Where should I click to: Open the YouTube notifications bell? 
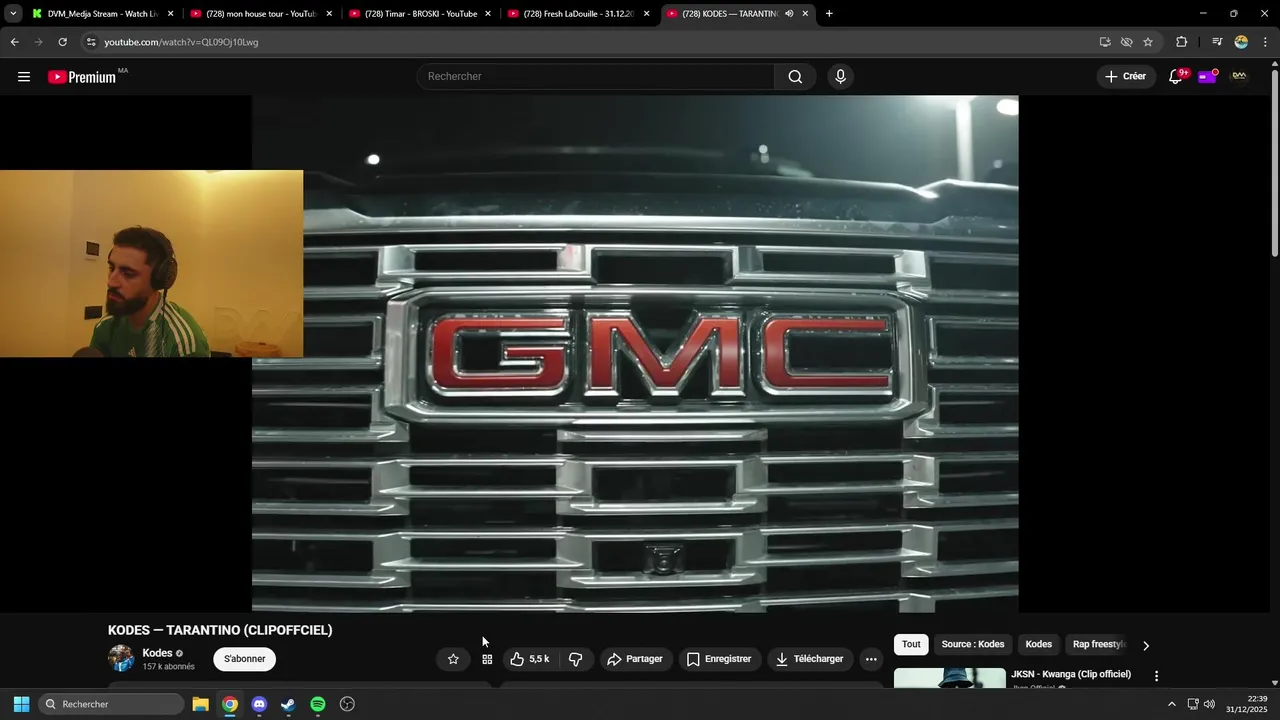pos(1176,77)
